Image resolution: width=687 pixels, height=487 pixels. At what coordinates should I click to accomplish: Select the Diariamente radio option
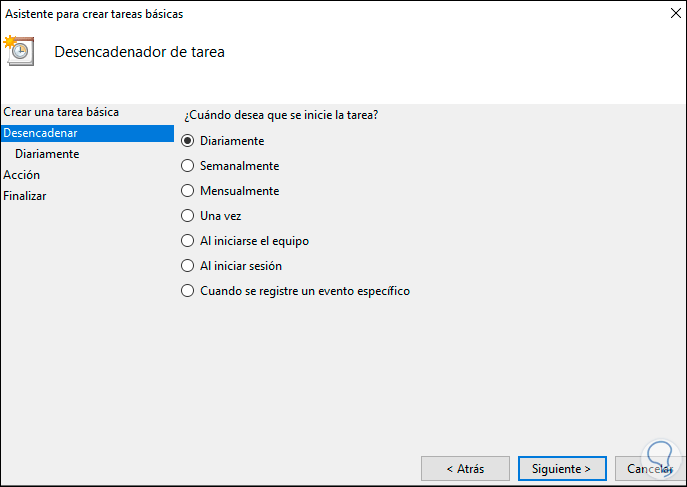coord(187,141)
